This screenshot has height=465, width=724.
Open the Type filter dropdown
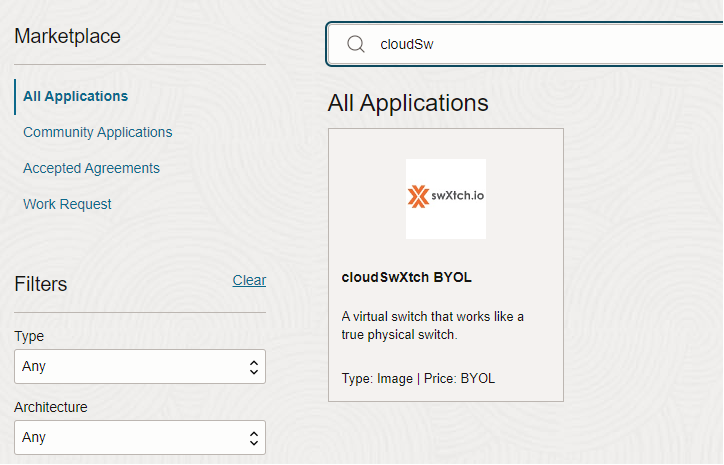coord(140,367)
